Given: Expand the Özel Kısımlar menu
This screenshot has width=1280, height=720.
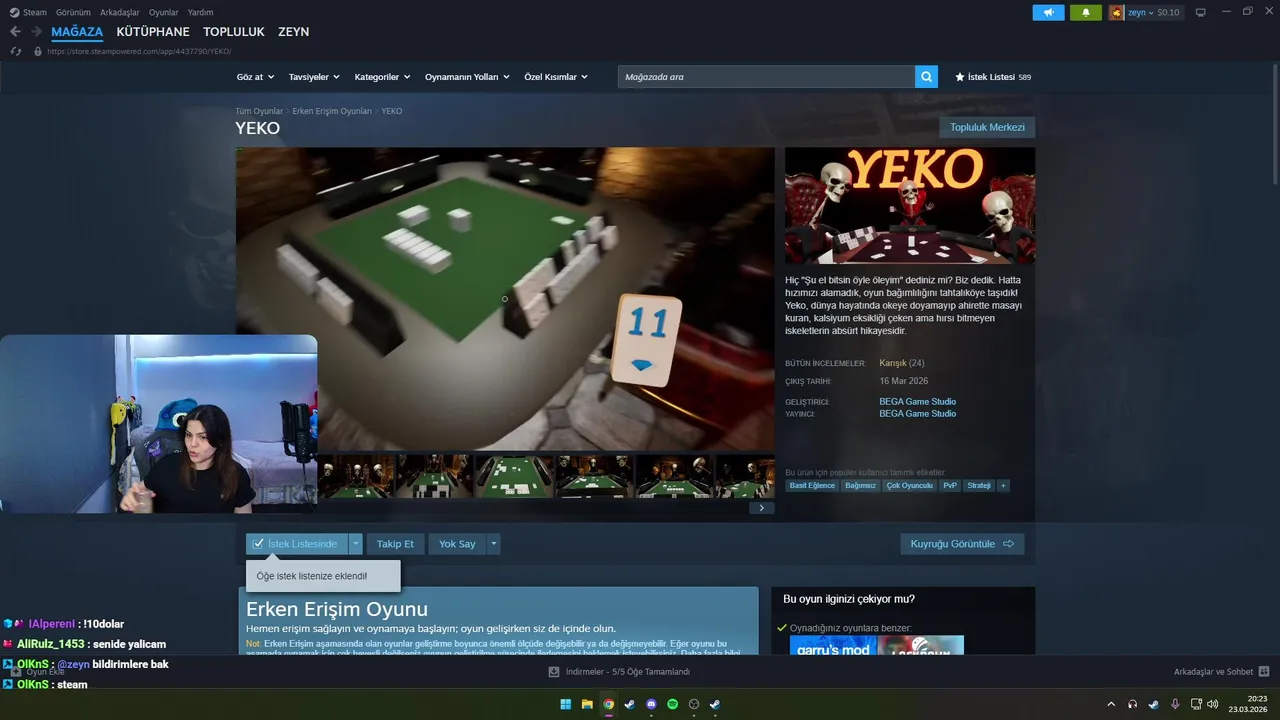Looking at the screenshot, I should (x=556, y=77).
